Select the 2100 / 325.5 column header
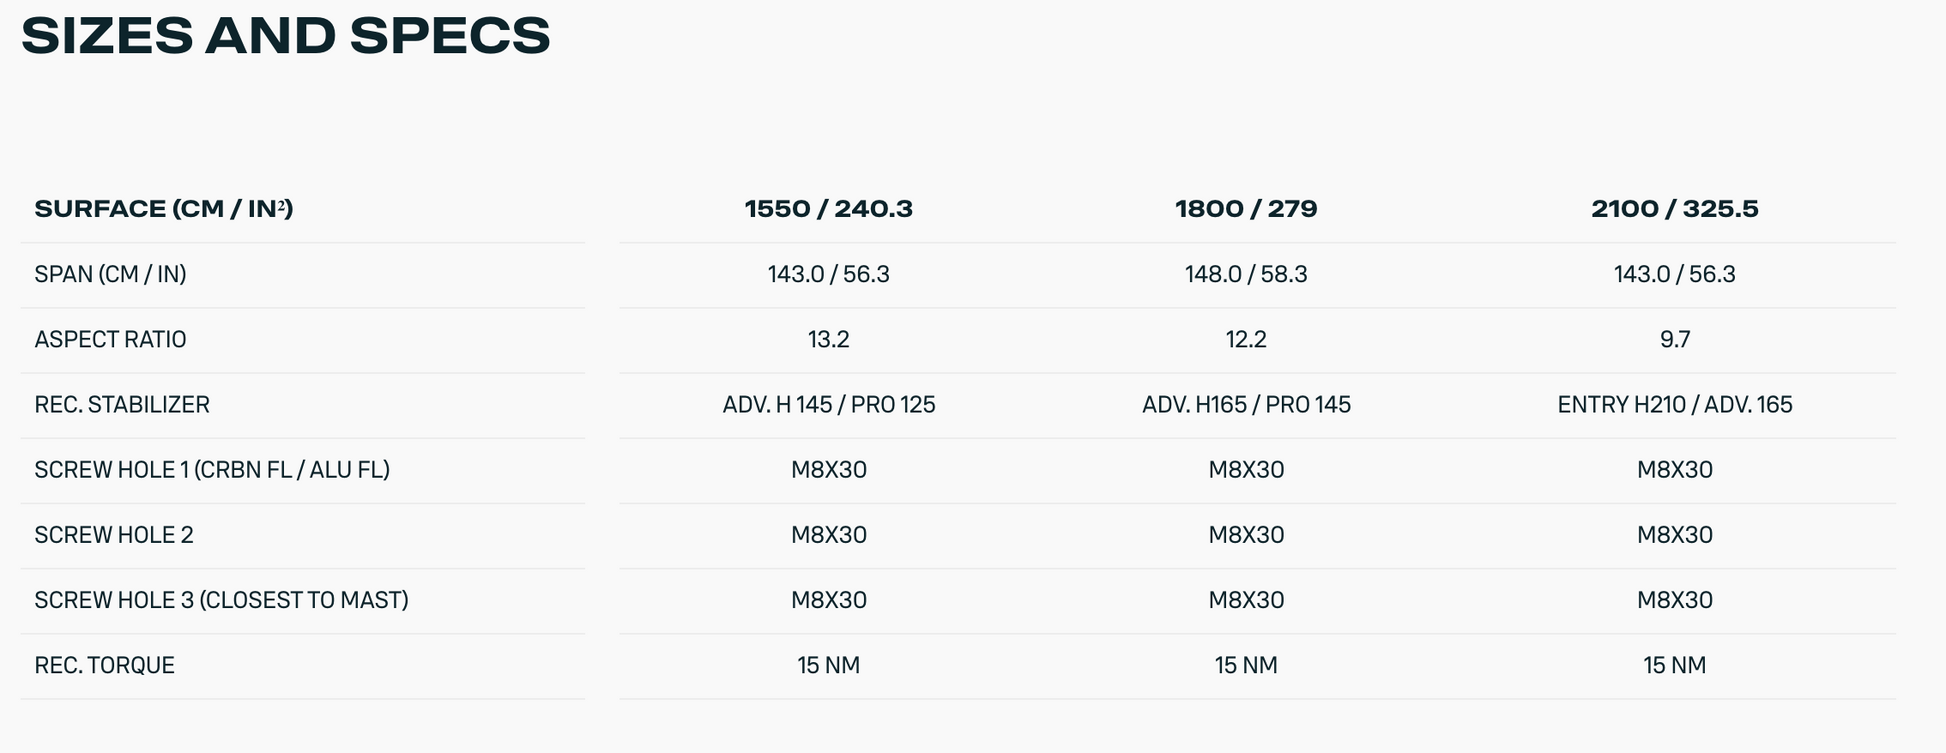 pyautogui.click(x=1674, y=209)
